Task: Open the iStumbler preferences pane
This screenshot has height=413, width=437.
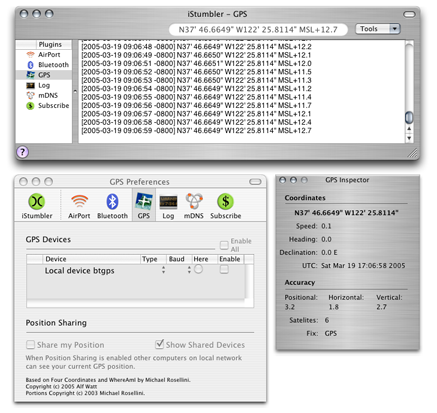Action: [37, 206]
